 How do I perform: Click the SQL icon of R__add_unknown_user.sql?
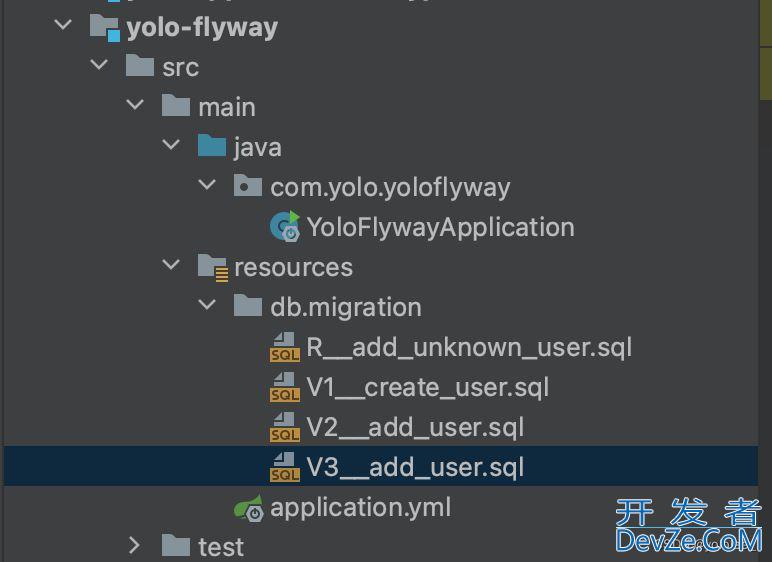[x=285, y=347]
